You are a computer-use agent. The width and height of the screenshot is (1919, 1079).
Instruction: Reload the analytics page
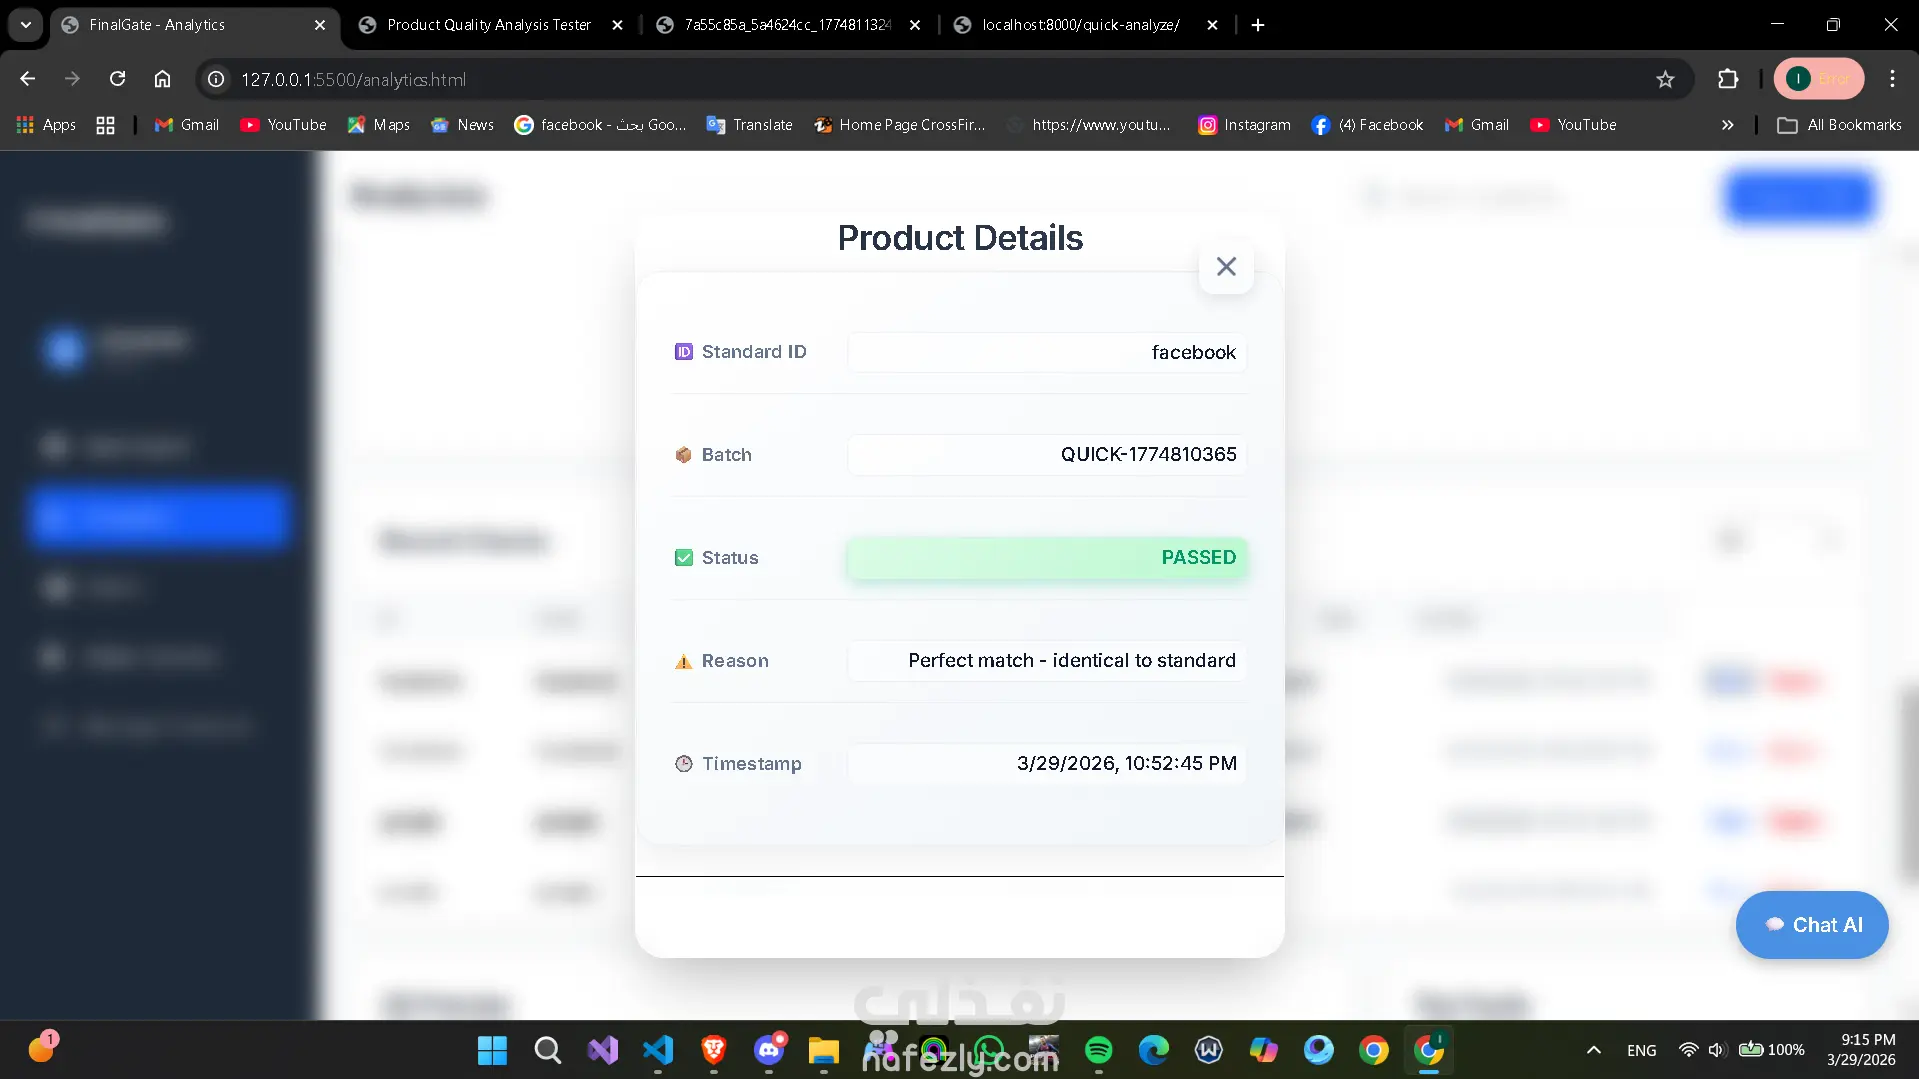(117, 79)
